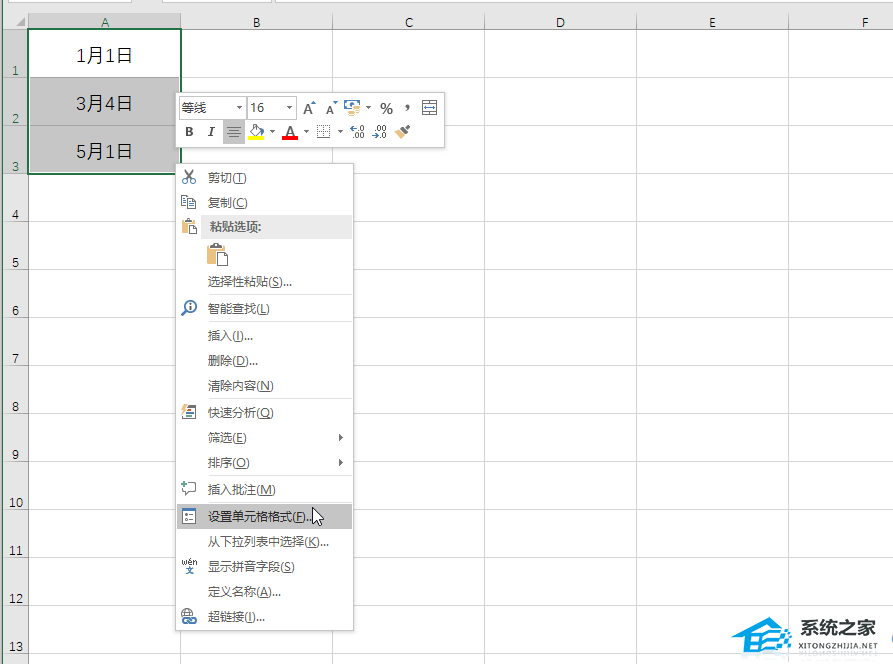This screenshot has height=664, width=893.
Task: Click the accounting number format icon
Action: 353,108
